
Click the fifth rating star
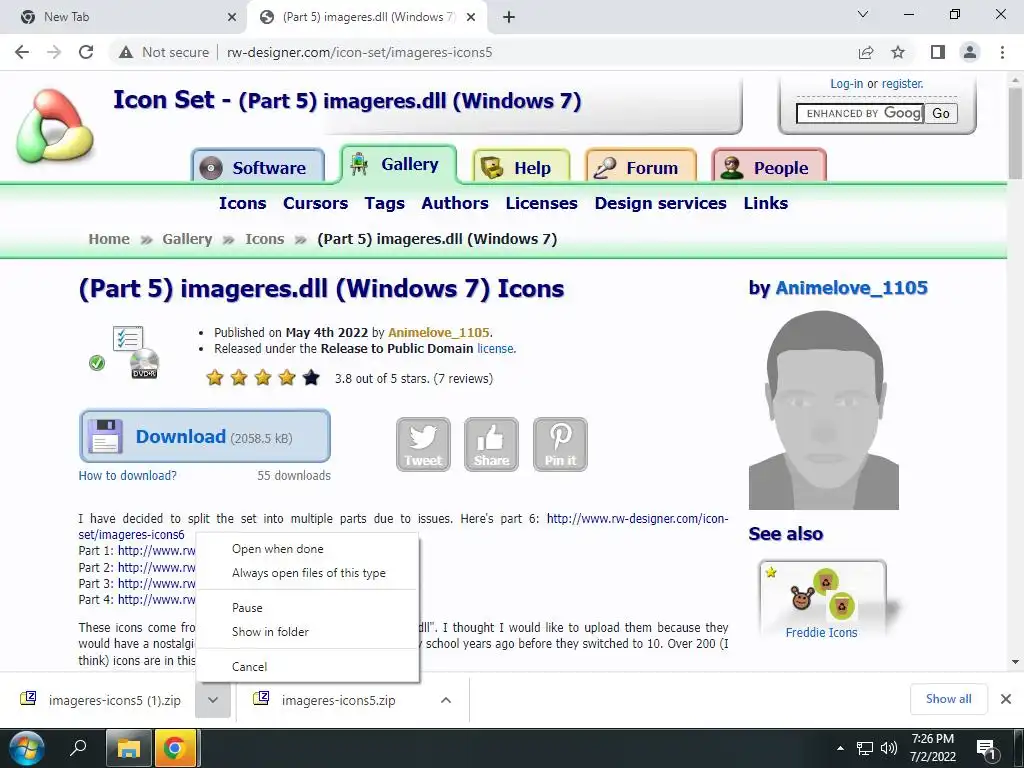tap(312, 377)
